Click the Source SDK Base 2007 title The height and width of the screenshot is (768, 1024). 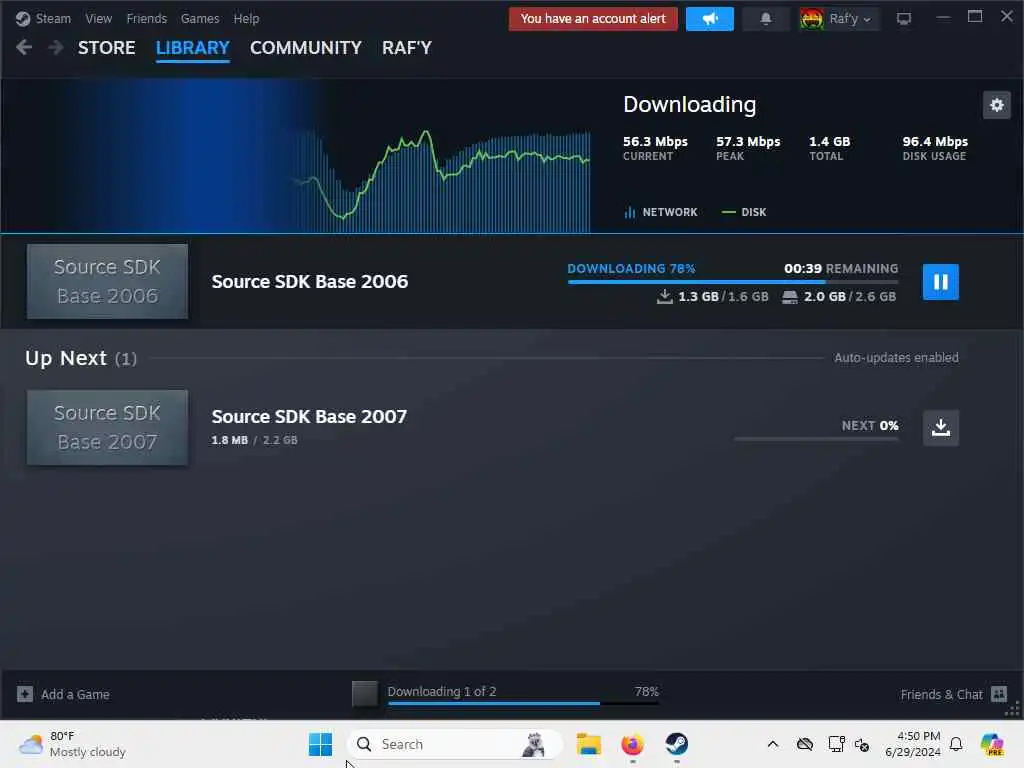tap(309, 417)
